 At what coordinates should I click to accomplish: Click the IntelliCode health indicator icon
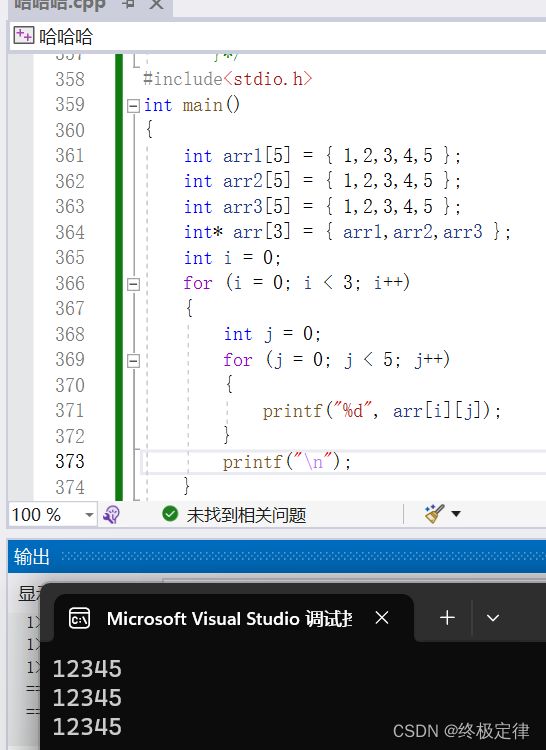[x=111, y=515]
